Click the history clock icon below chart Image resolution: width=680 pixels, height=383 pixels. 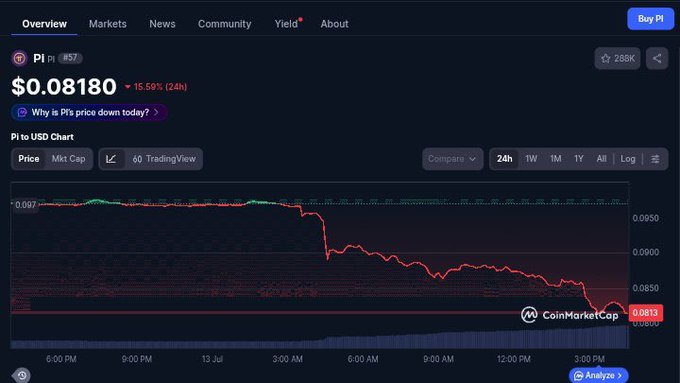coord(21,375)
